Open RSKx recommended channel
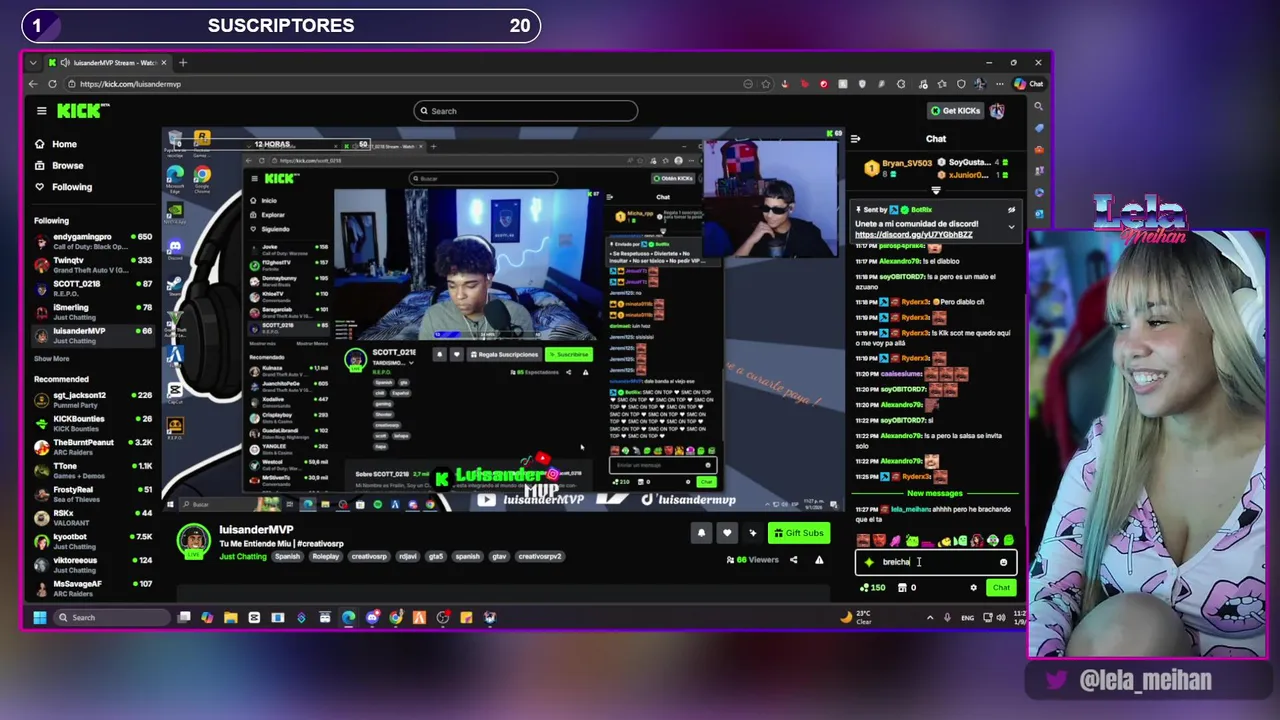 point(94,517)
